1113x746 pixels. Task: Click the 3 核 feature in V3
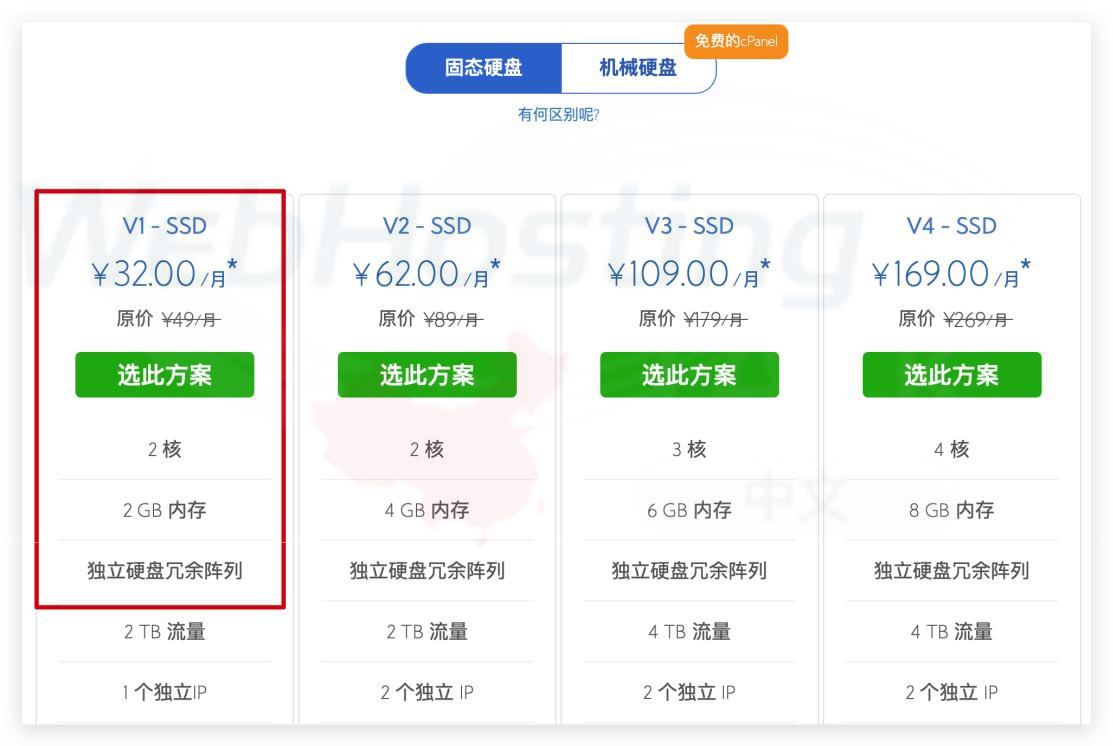(x=689, y=450)
